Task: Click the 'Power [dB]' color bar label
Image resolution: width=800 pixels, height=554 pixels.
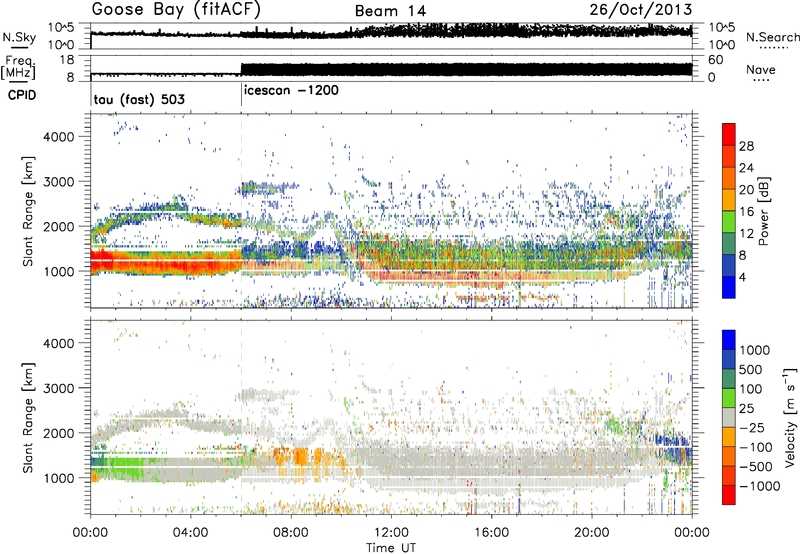Action: click(x=763, y=211)
